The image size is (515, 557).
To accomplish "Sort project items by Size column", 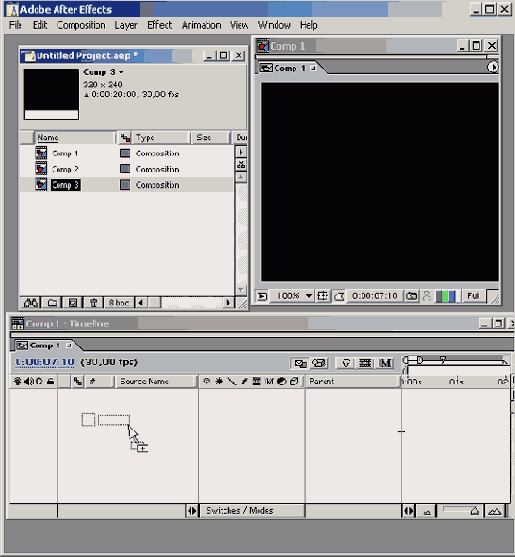I will (210, 137).
